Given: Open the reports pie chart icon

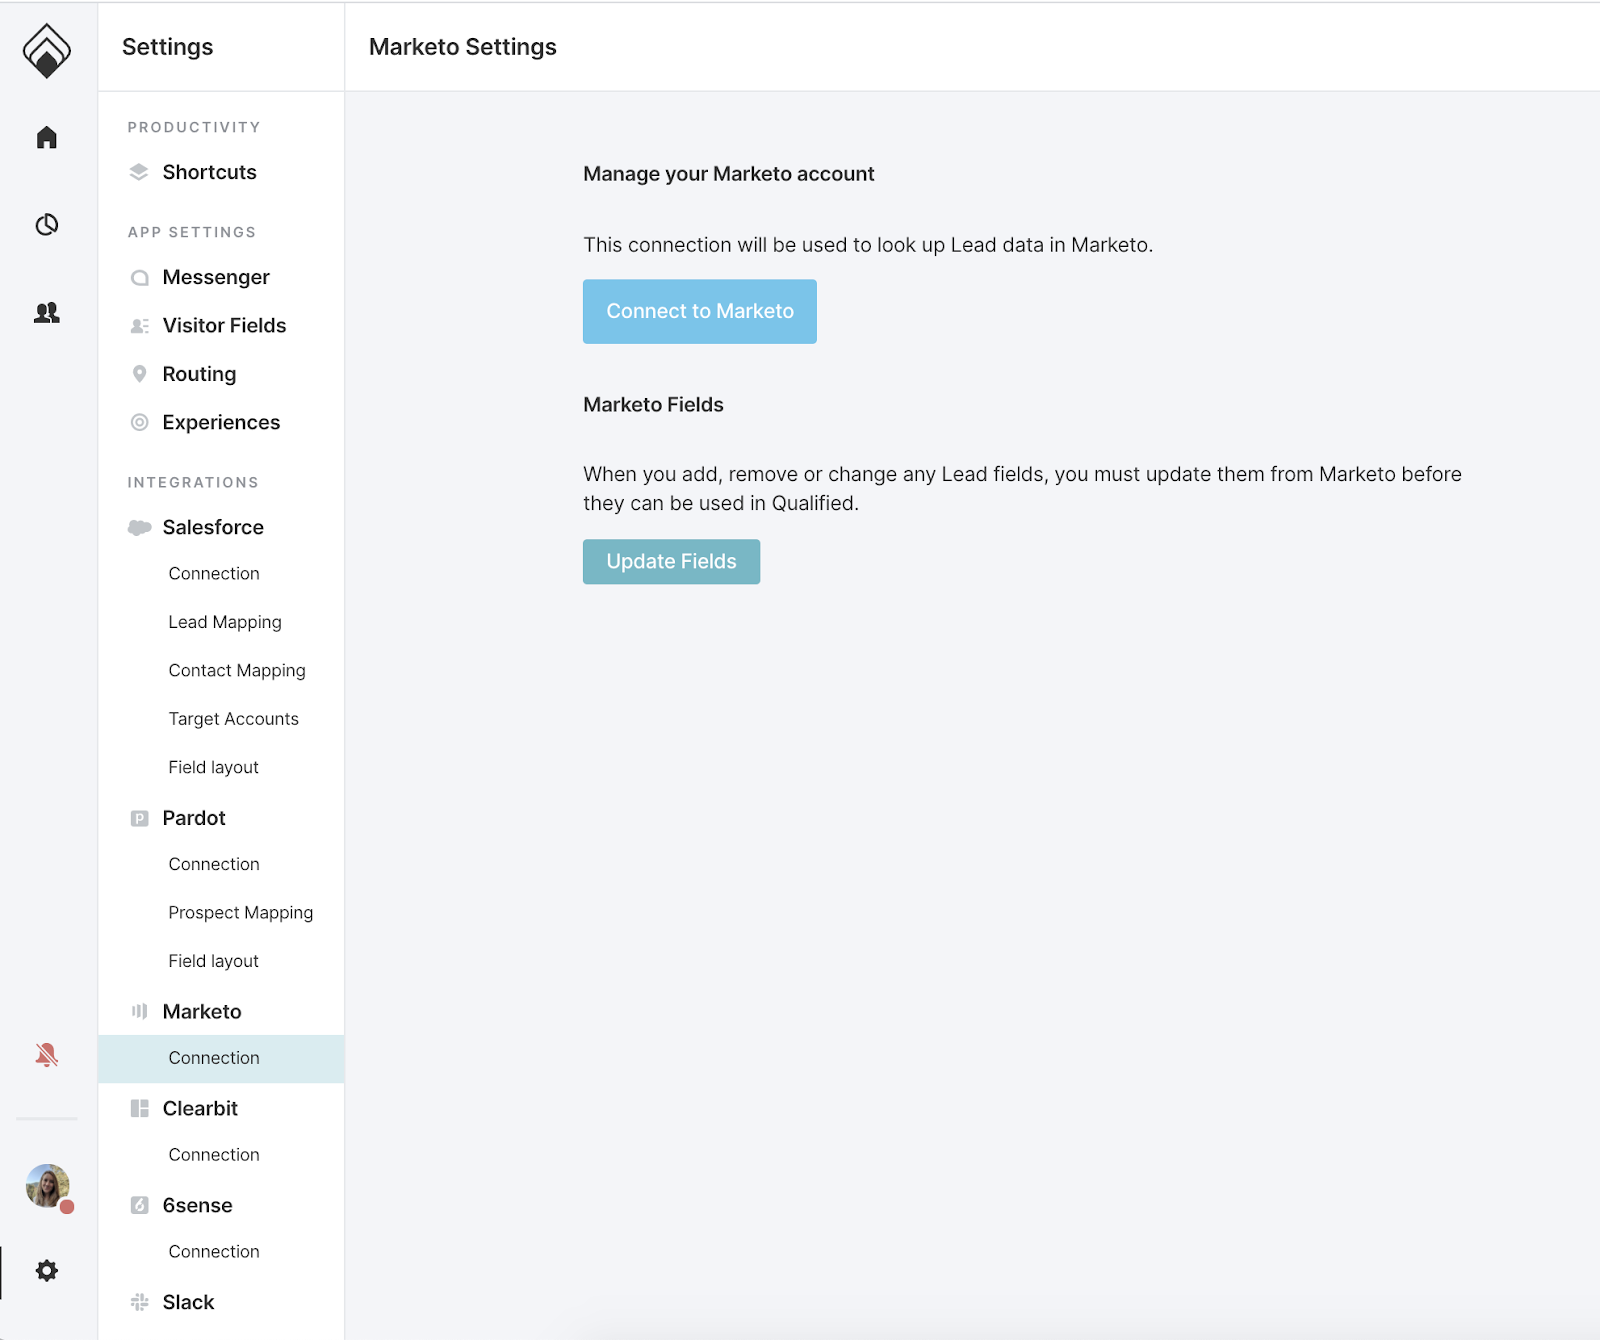Looking at the screenshot, I should (x=47, y=225).
